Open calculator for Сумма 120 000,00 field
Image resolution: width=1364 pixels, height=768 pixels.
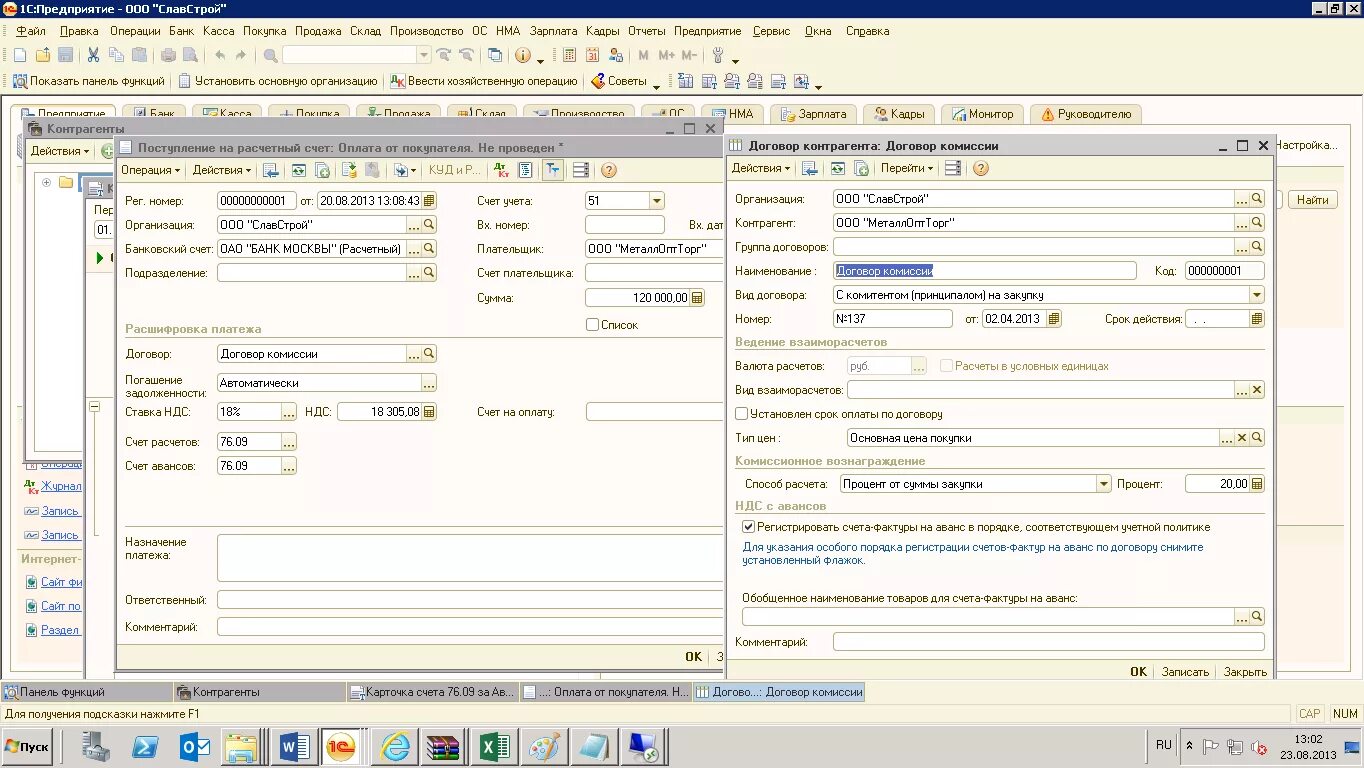[x=697, y=297]
